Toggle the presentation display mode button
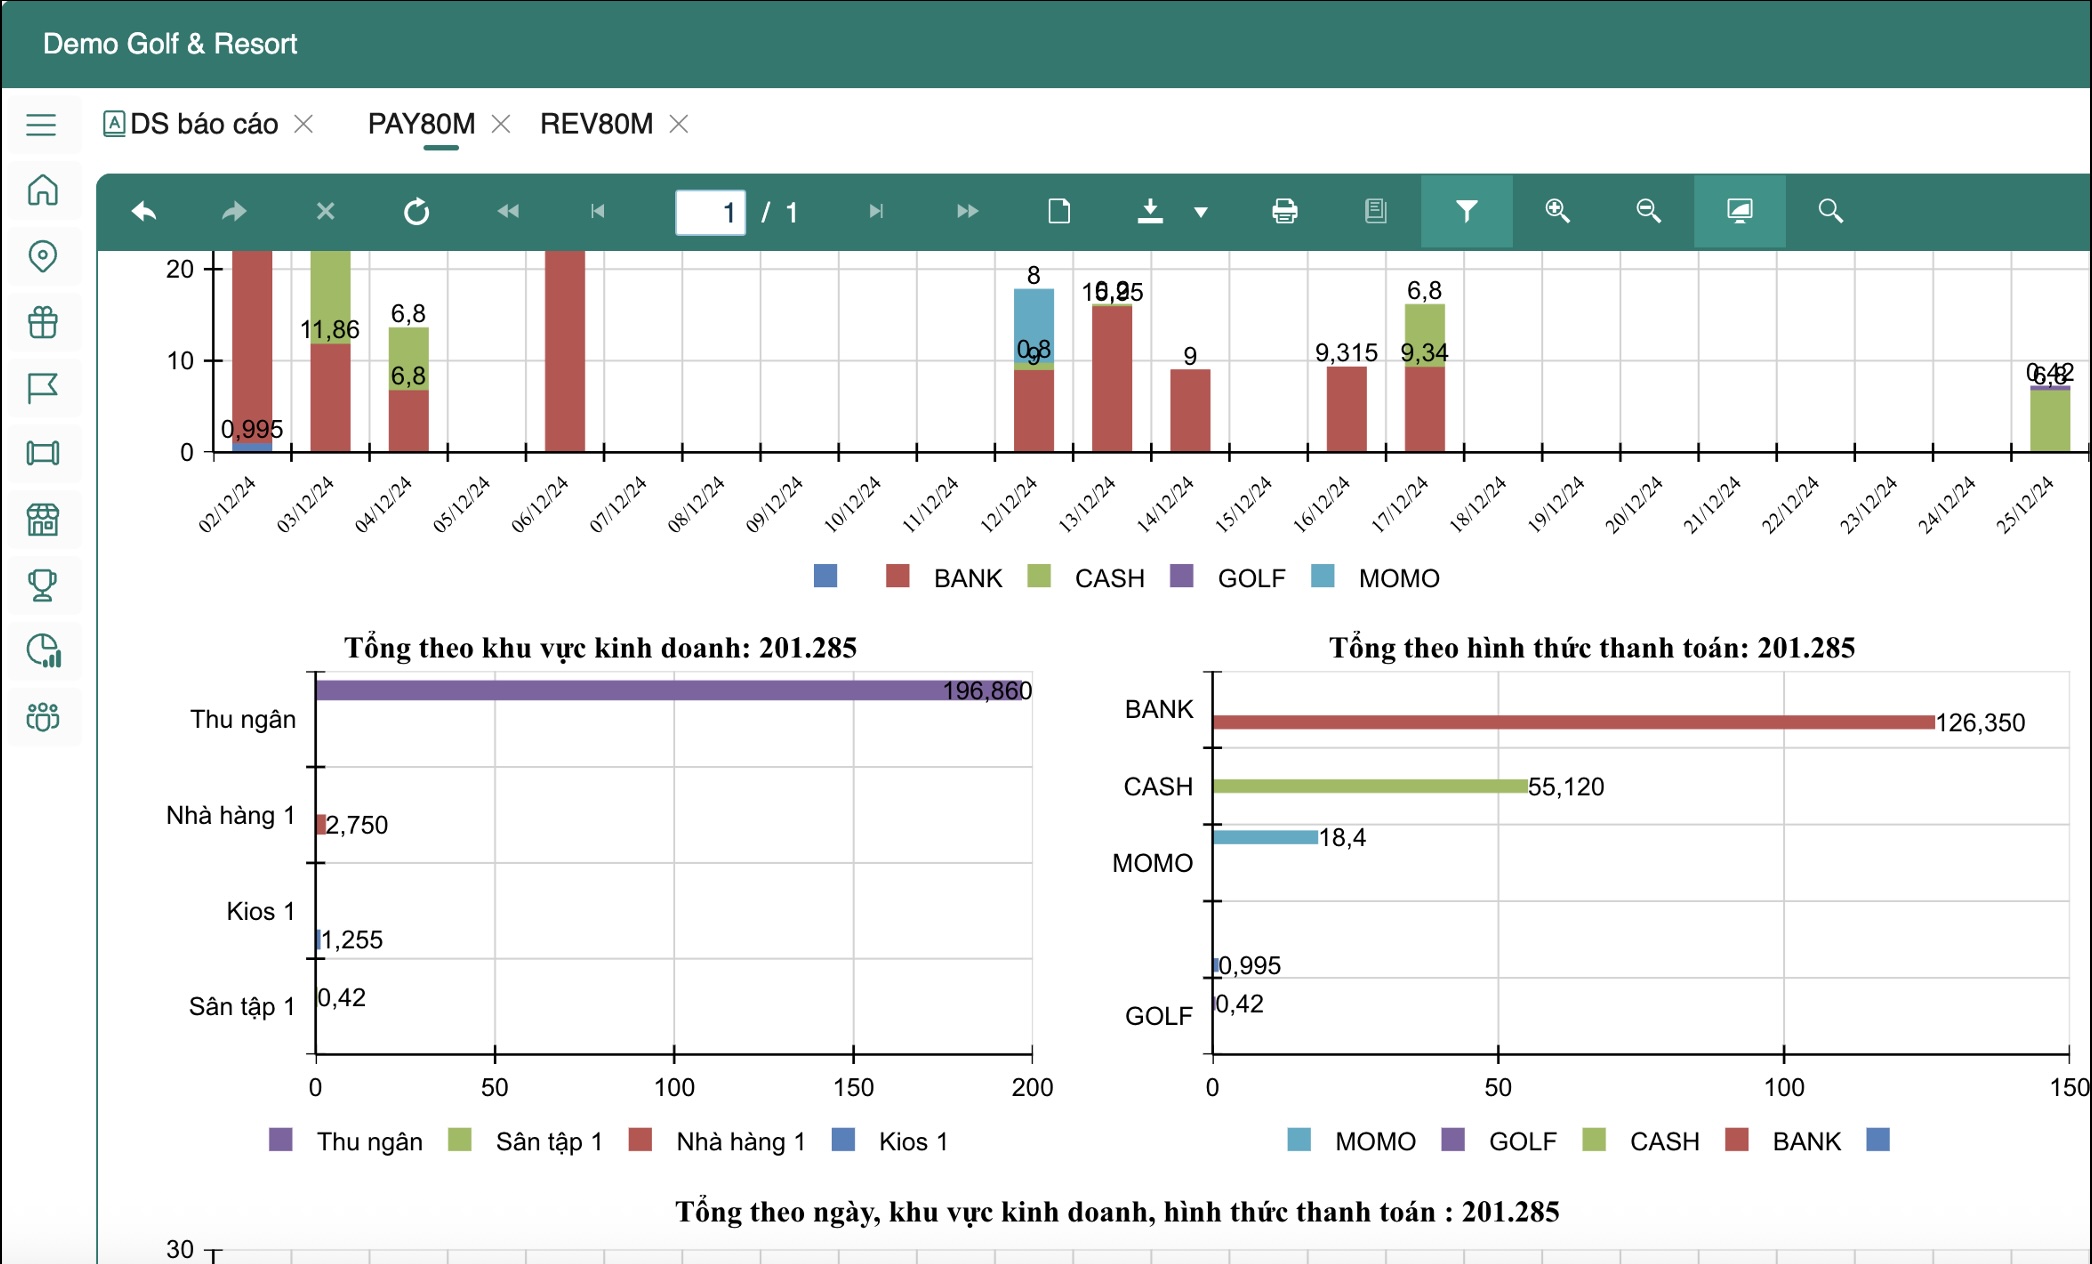Image resolution: width=2092 pixels, height=1264 pixels. tap(1740, 211)
